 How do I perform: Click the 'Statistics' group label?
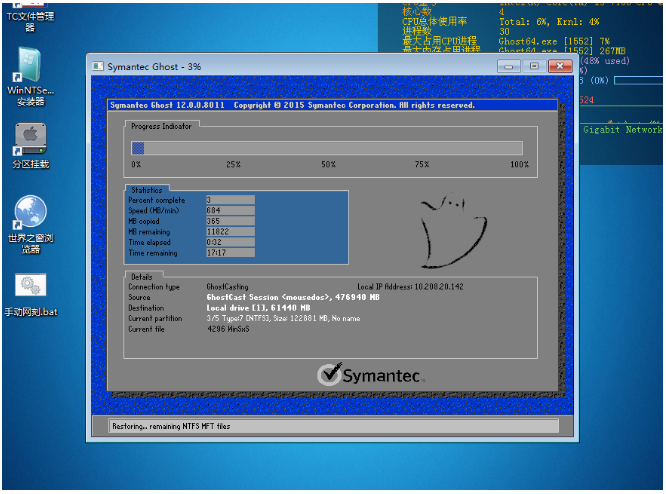click(147, 190)
